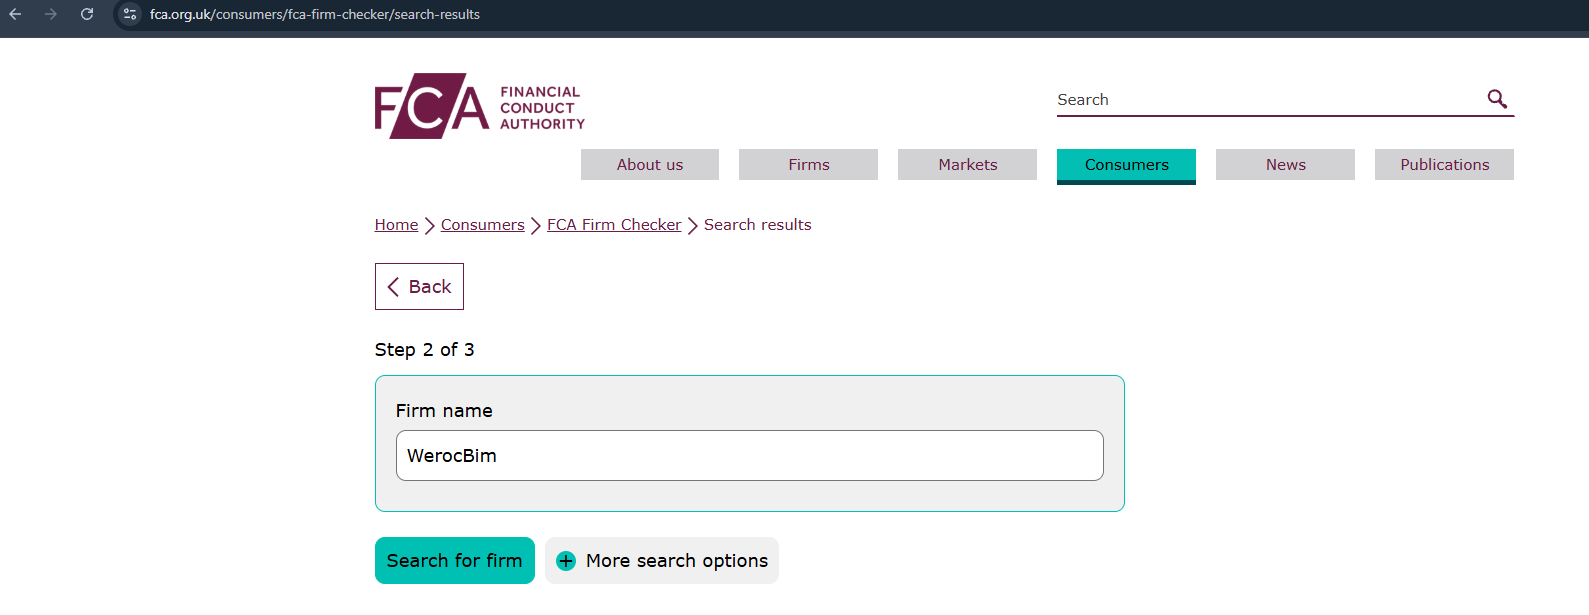Click the Step 2 of 3 text
This screenshot has height=615, width=1589.
click(424, 350)
